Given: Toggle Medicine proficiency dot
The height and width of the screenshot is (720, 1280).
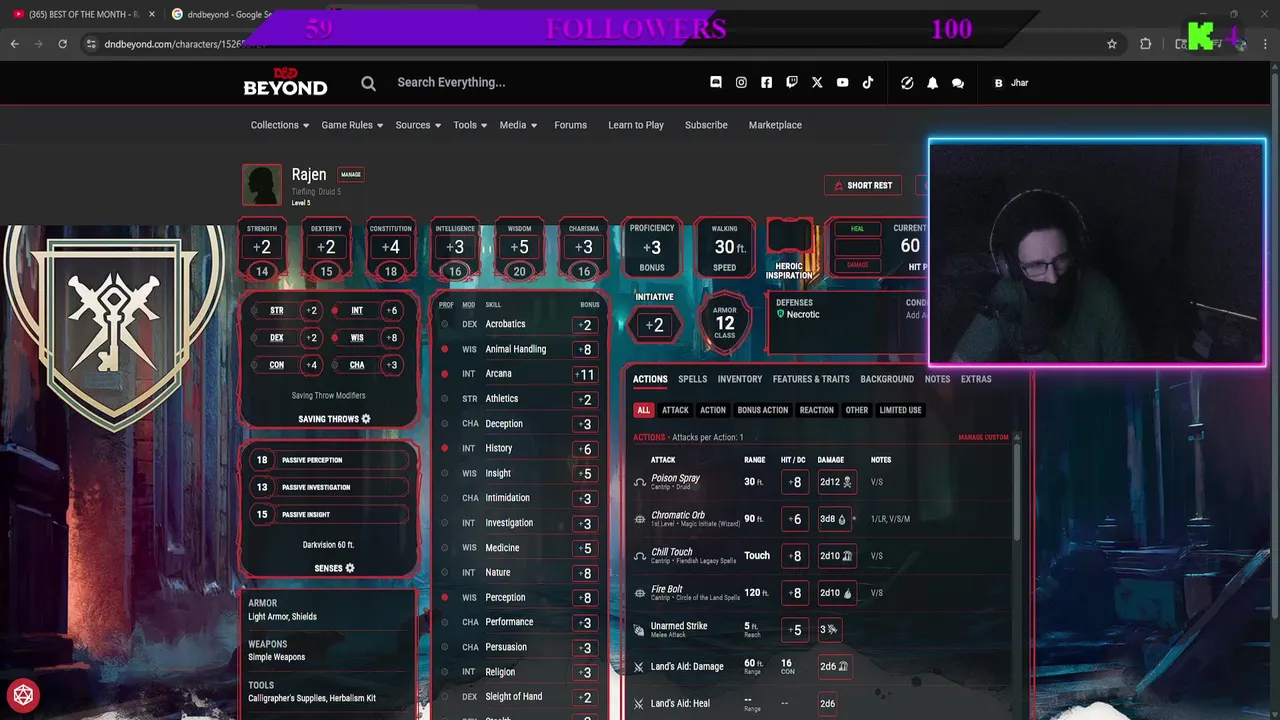Looking at the screenshot, I should (445, 548).
